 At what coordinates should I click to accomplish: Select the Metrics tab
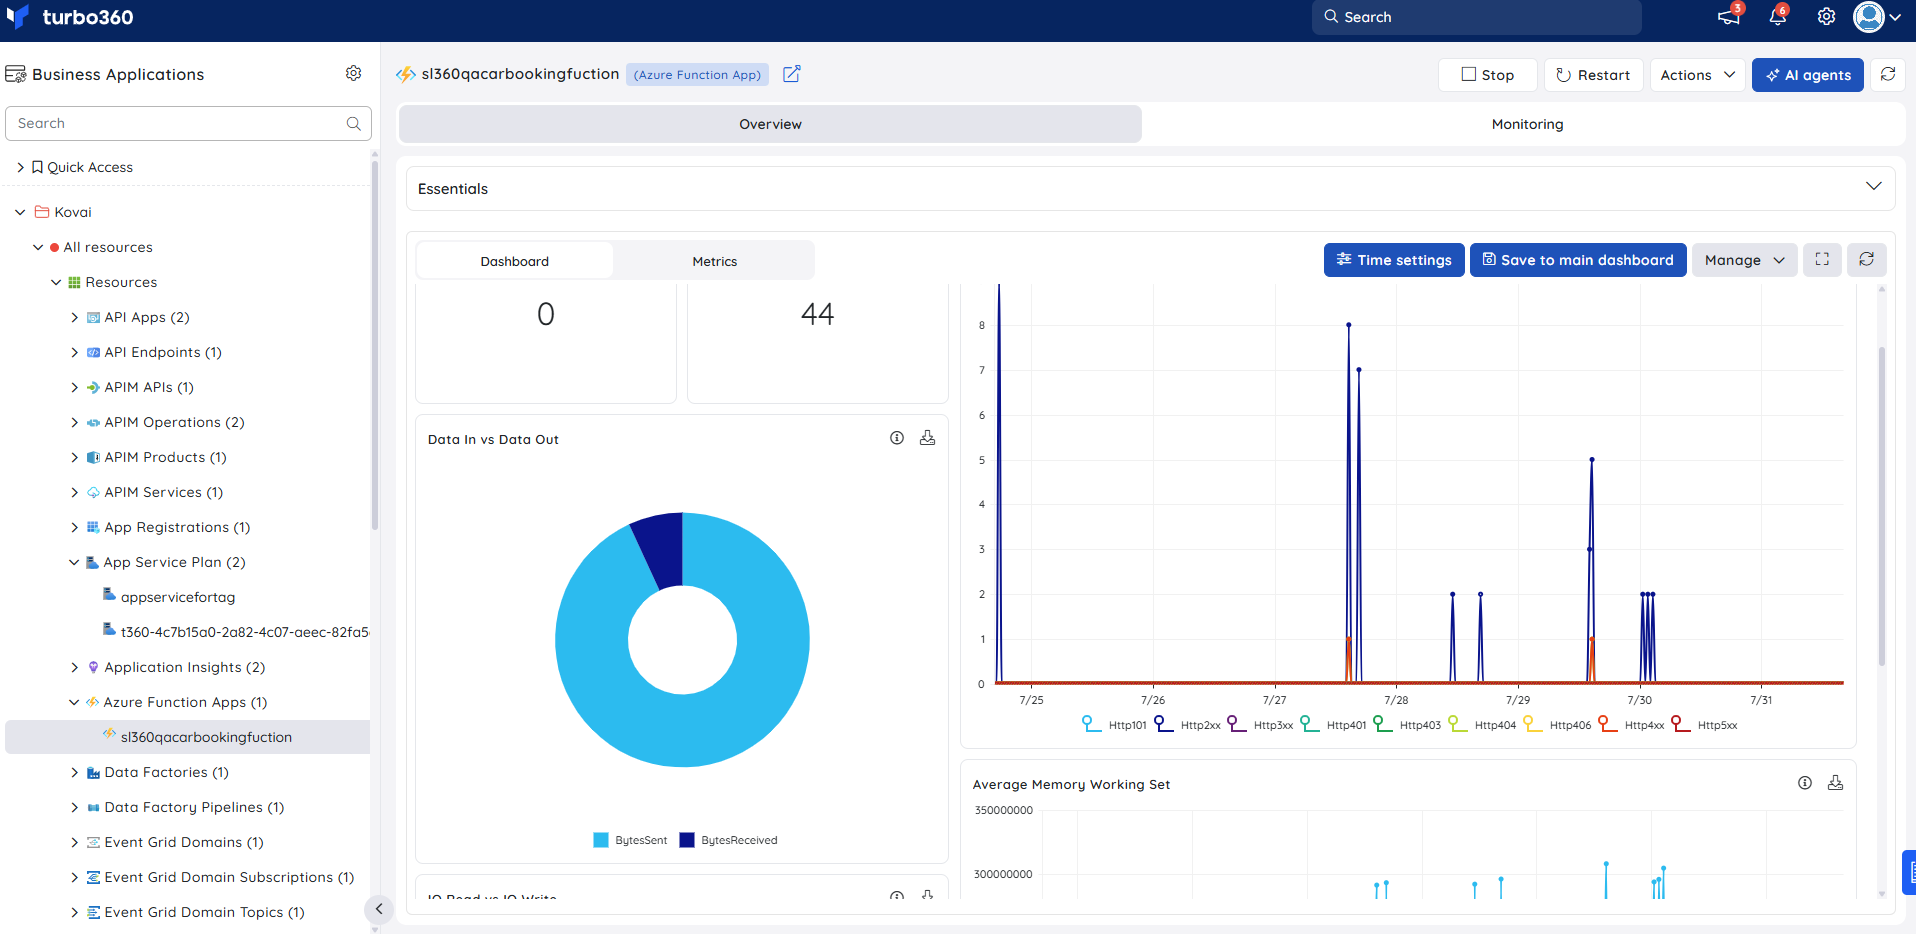tap(714, 261)
